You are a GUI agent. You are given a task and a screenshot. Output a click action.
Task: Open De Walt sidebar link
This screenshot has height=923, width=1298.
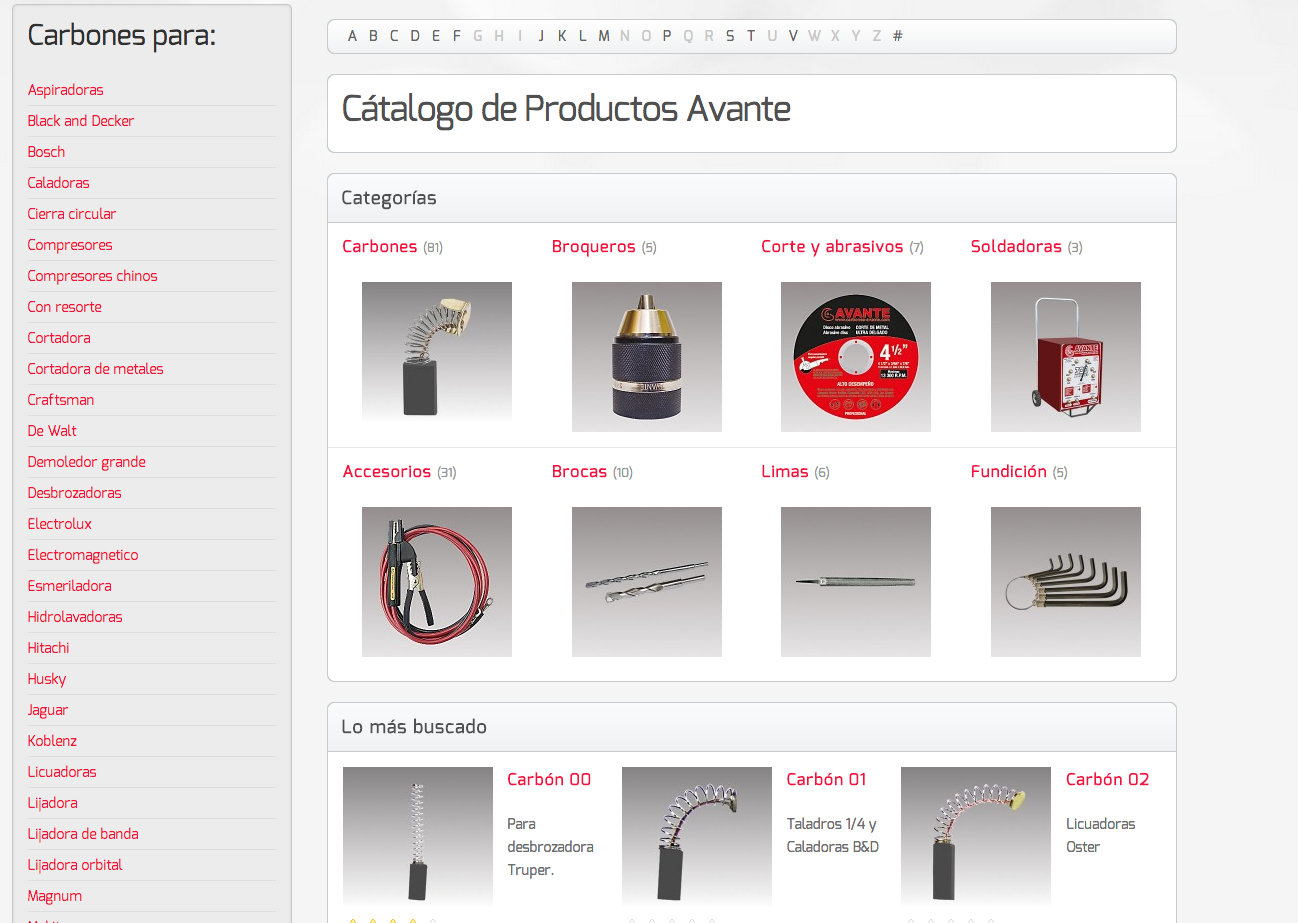point(52,431)
